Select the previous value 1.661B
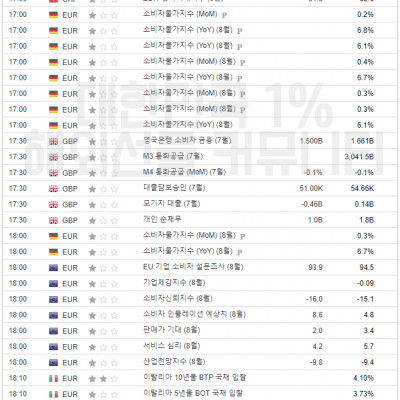This screenshot has height=400, width=400. pos(362,141)
